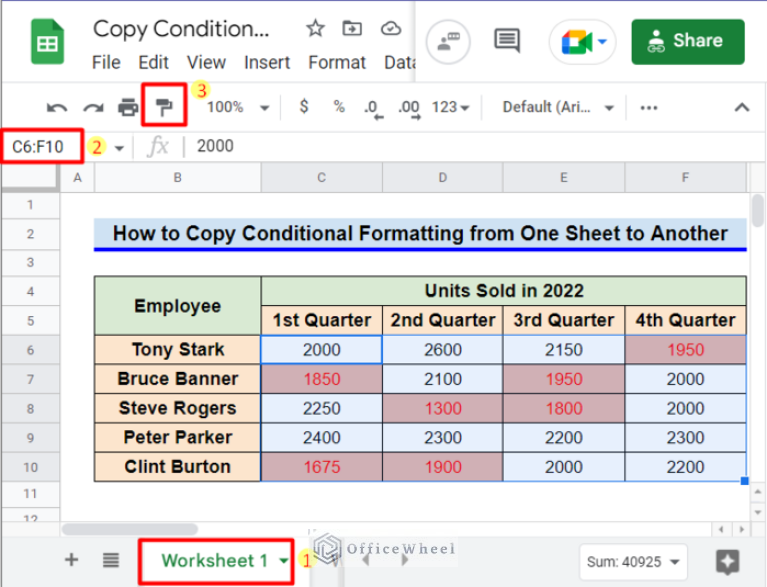Screen dimensions: 767x587
Task: Open the comment history icon
Action: [507, 41]
